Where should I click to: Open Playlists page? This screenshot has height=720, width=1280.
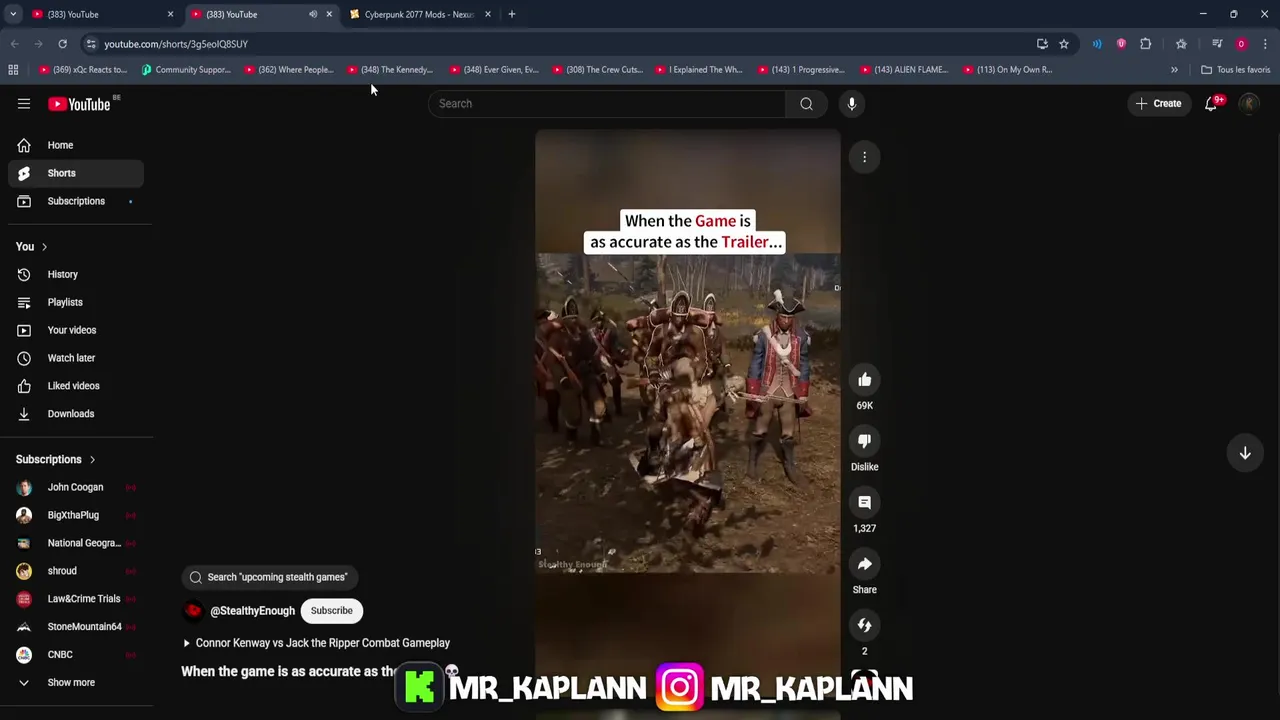(x=76, y=302)
